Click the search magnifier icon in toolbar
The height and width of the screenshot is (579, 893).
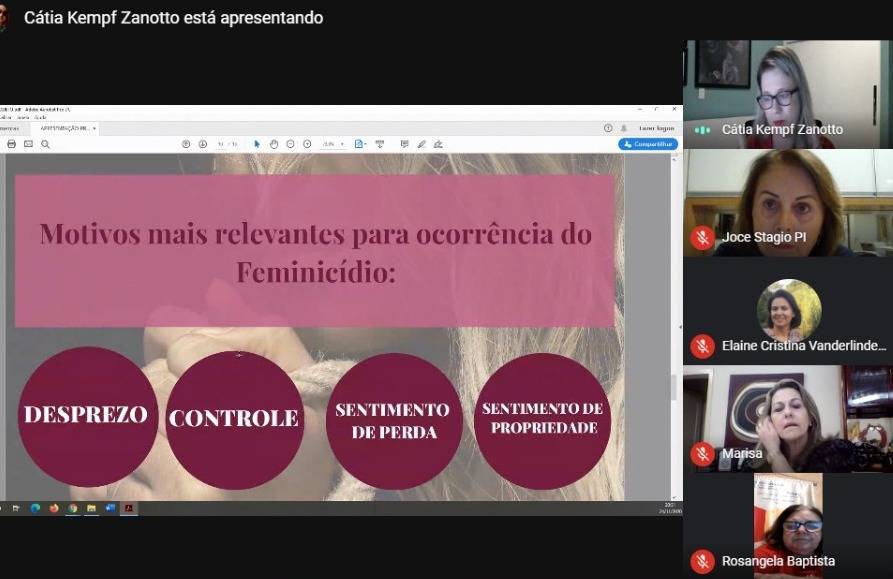point(45,144)
